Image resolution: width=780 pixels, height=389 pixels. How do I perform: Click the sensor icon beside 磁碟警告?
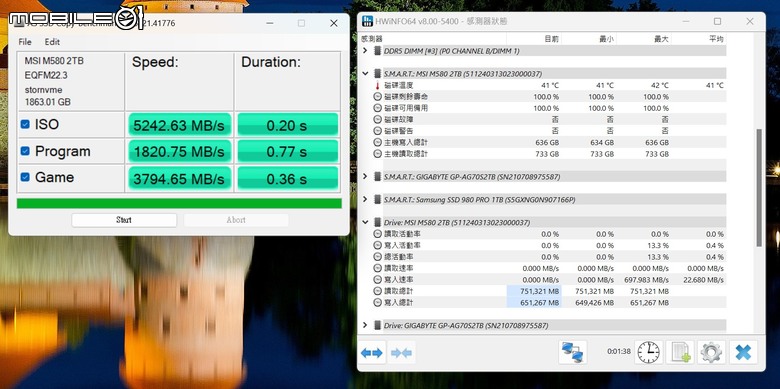[378, 131]
